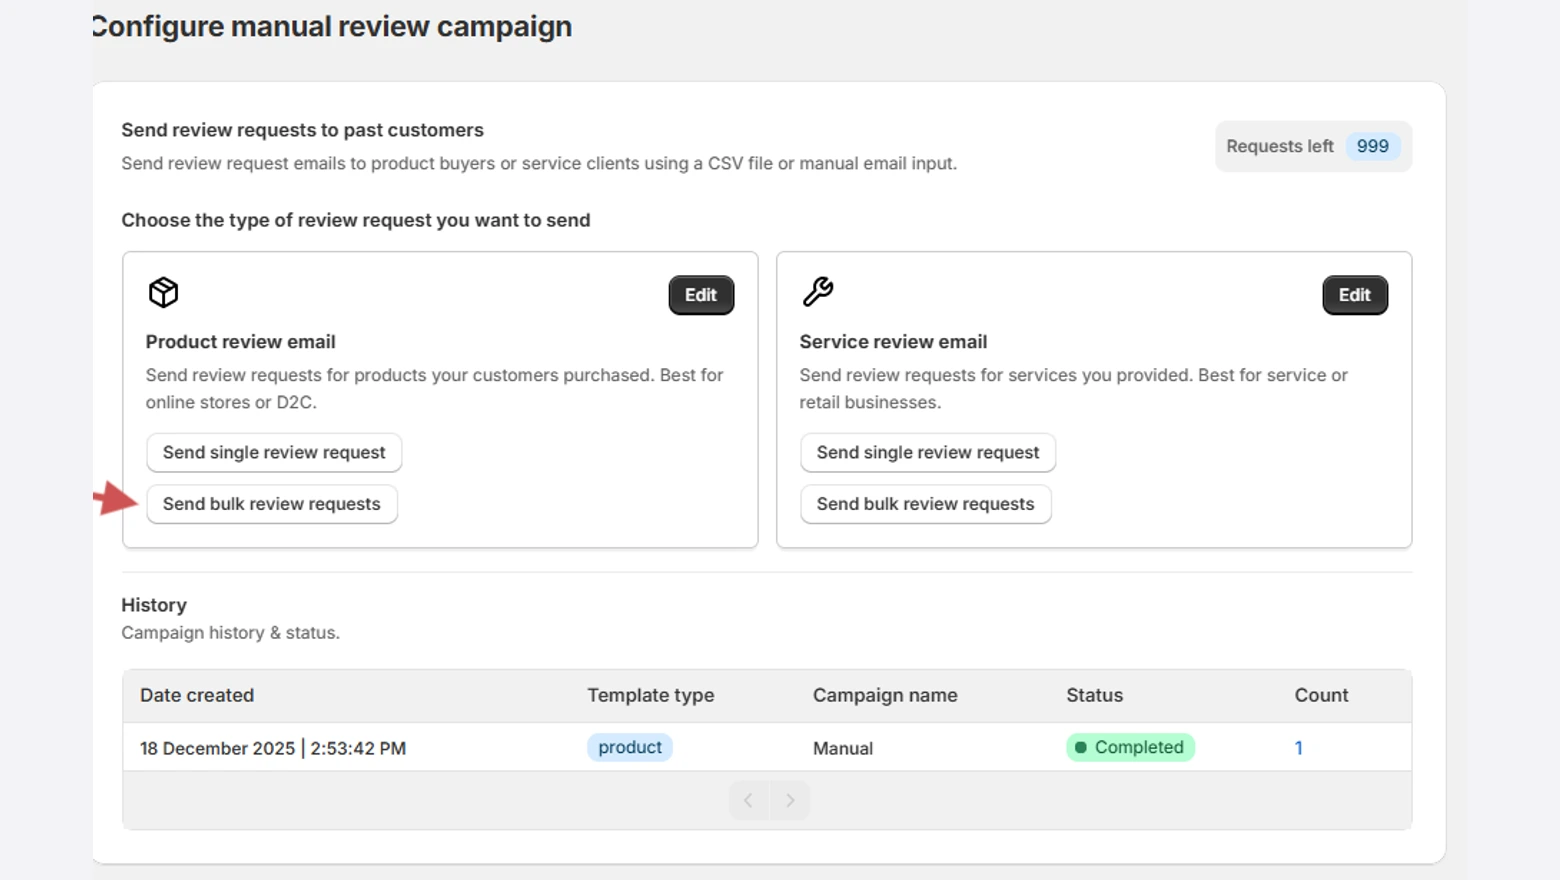Image resolution: width=1560 pixels, height=880 pixels.
Task: Send bulk review requests for products
Action: [272, 504]
